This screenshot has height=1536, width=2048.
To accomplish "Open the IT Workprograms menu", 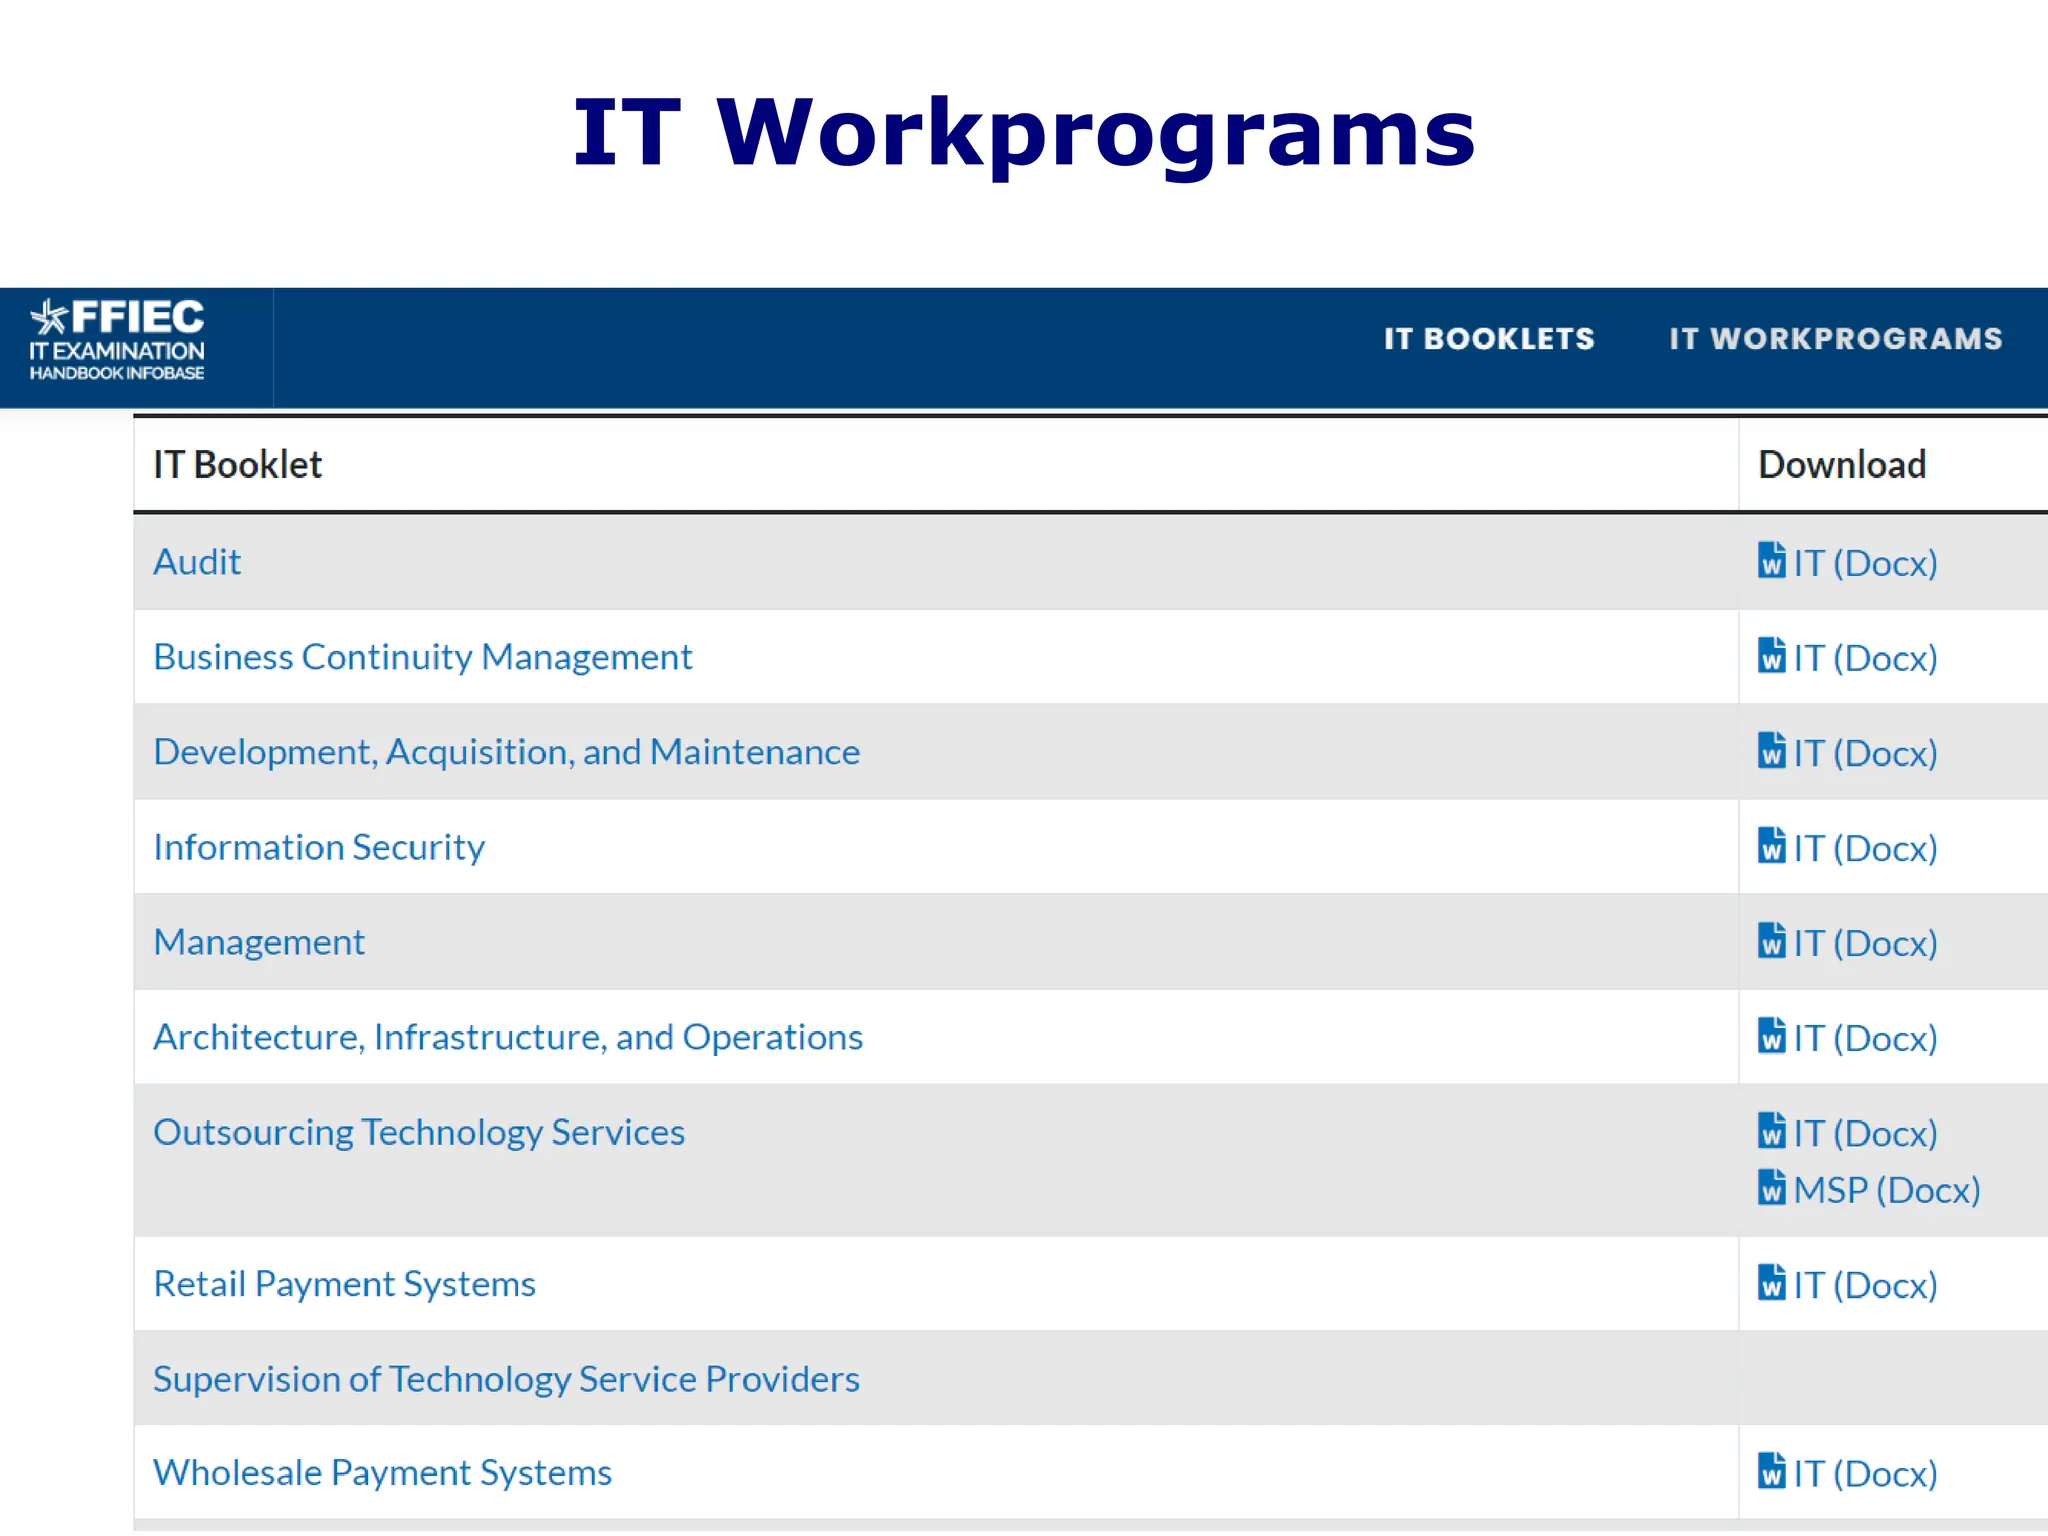I will click(1836, 339).
